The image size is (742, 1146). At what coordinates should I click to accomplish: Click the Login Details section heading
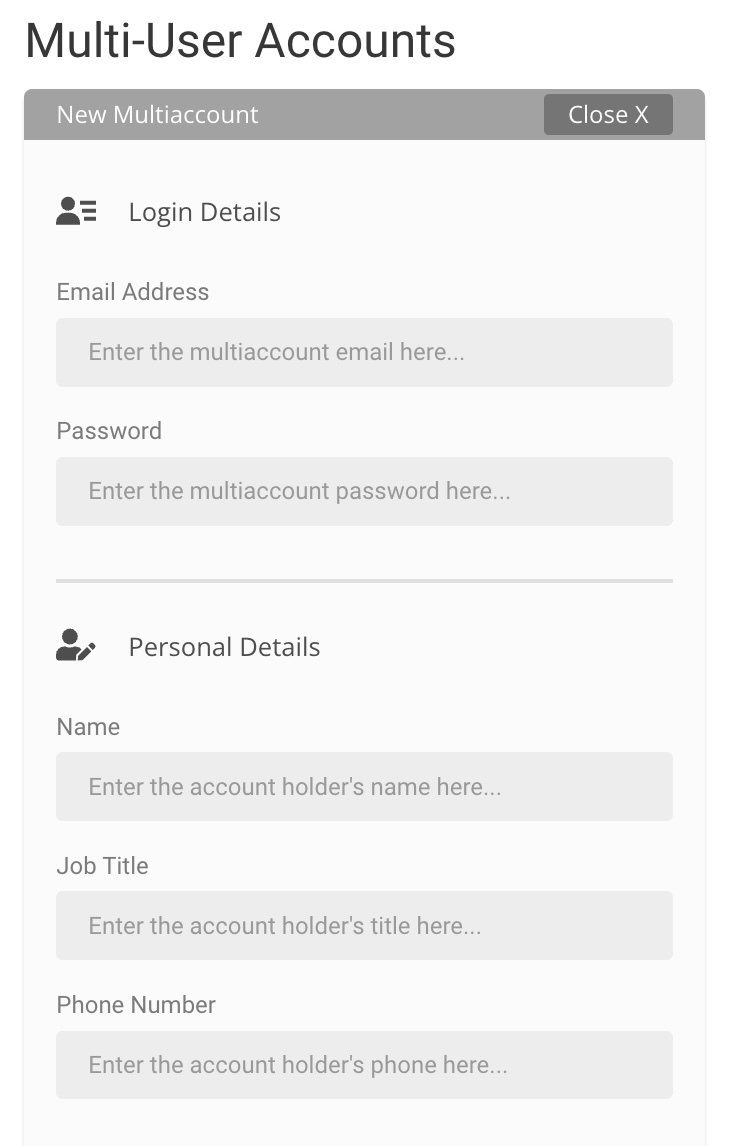point(205,212)
